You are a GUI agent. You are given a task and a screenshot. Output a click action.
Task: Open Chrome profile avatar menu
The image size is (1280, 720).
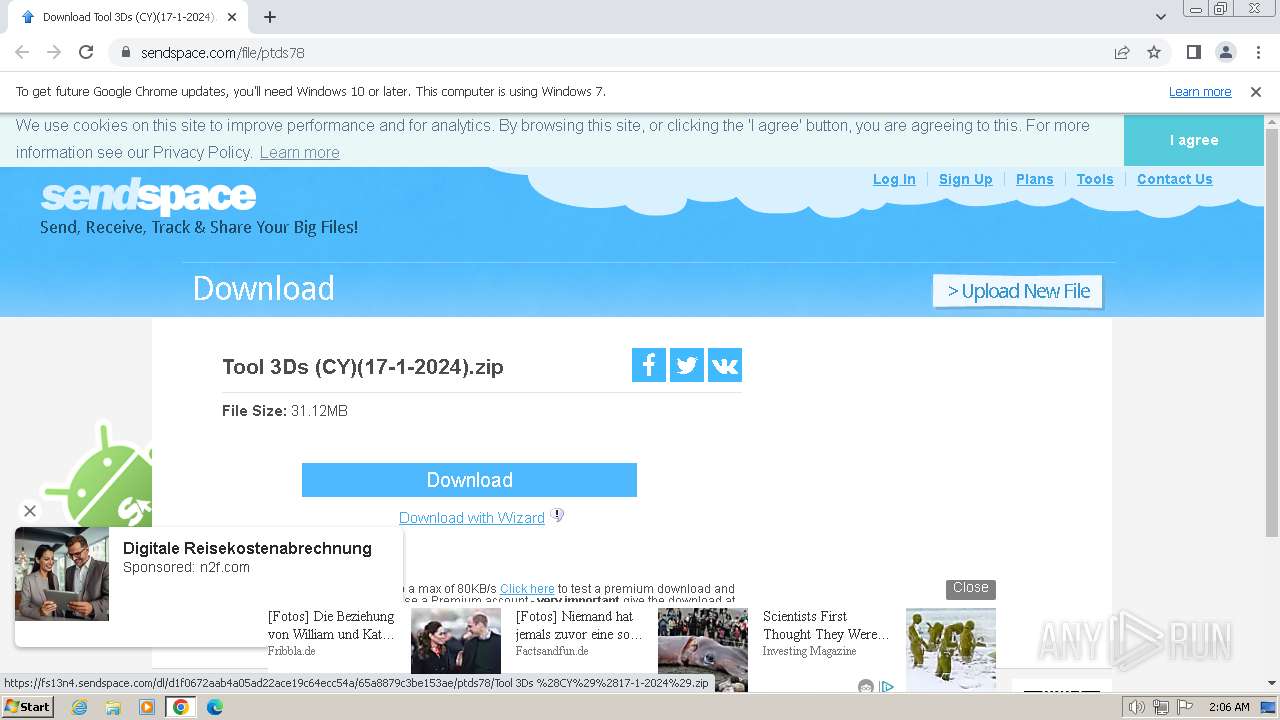coord(1225,52)
